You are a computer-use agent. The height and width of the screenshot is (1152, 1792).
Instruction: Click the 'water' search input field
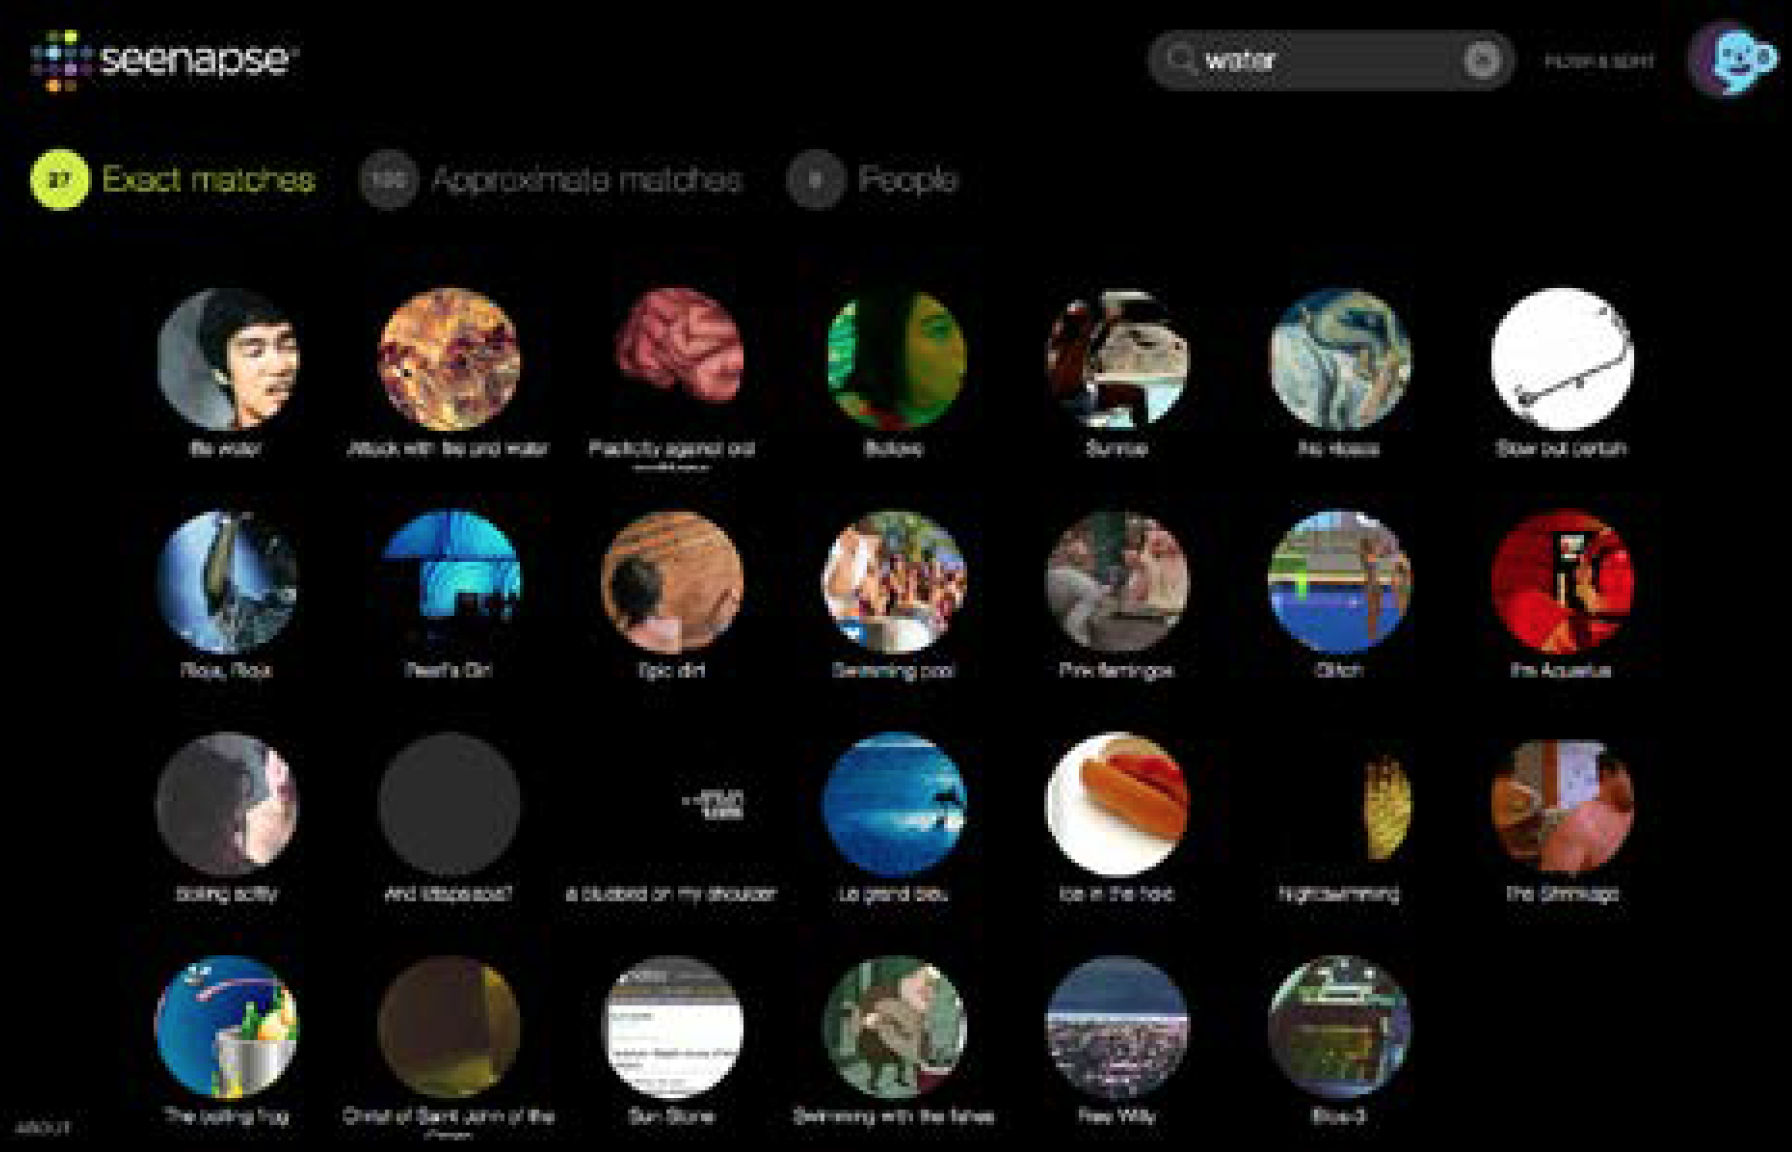click(1320, 60)
